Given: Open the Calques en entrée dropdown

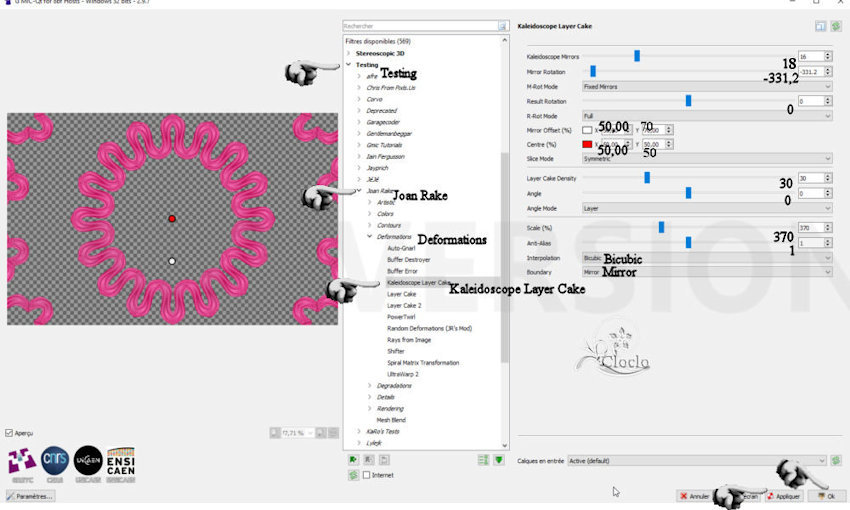Looking at the screenshot, I should click(x=697, y=460).
